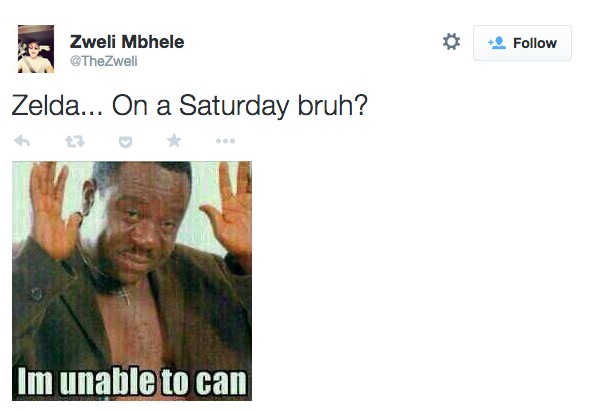Favorite the tweet with the star icon
Screen dimensions: 594x411
tap(174, 141)
